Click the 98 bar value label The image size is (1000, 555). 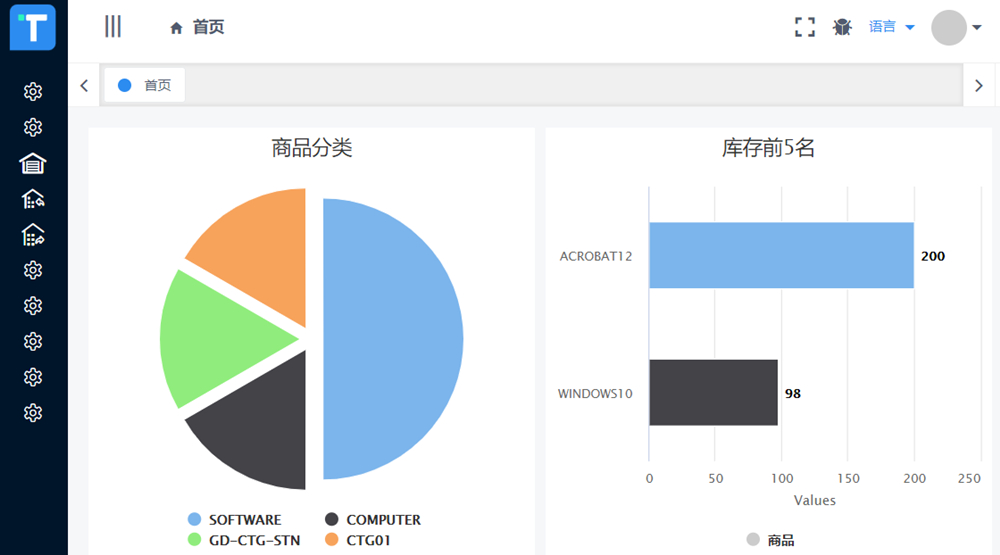point(793,394)
